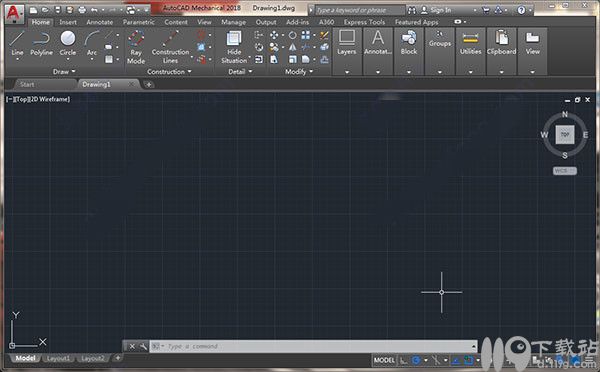Viewport: 600px width, 372px height.
Task: Click the Hide Situation tool
Action: [234, 47]
